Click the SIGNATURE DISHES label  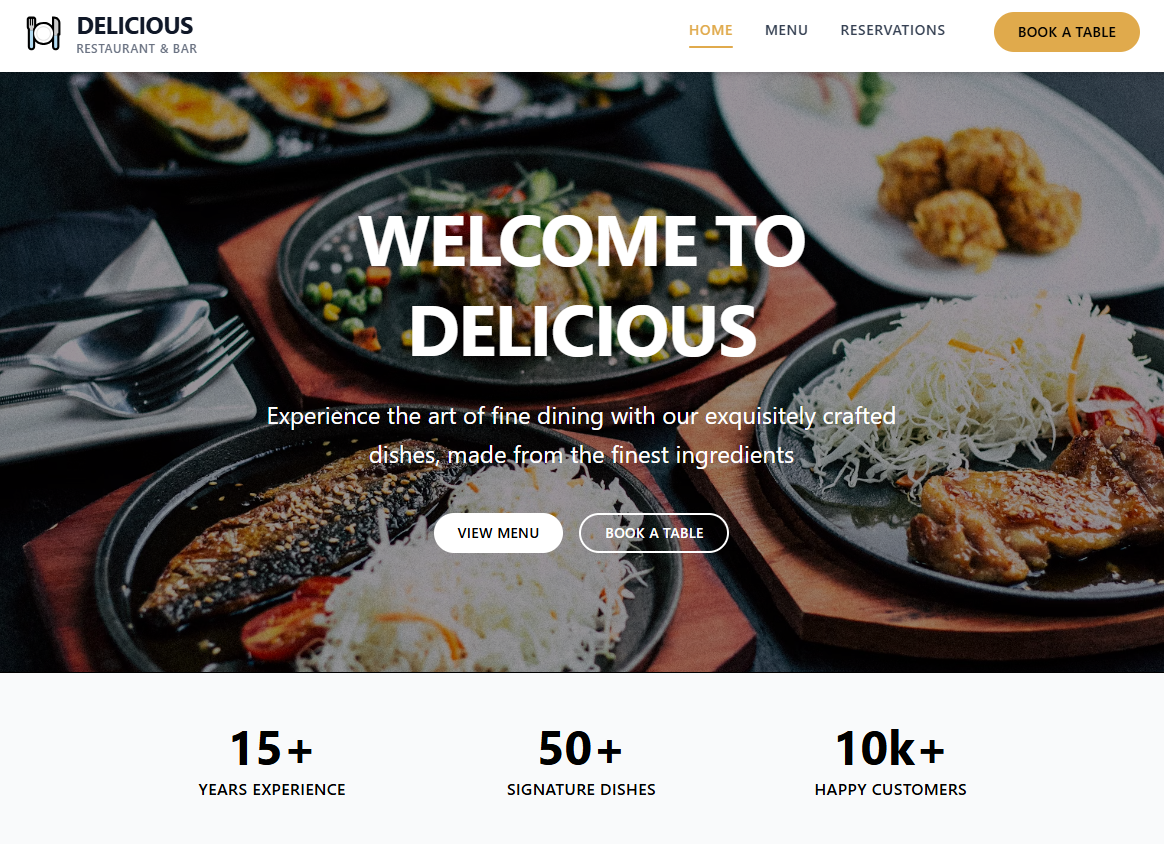(x=581, y=790)
